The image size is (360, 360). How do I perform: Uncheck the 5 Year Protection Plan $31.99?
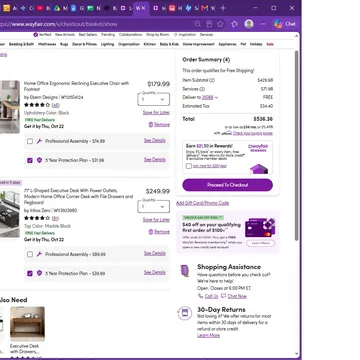[x=30, y=160]
